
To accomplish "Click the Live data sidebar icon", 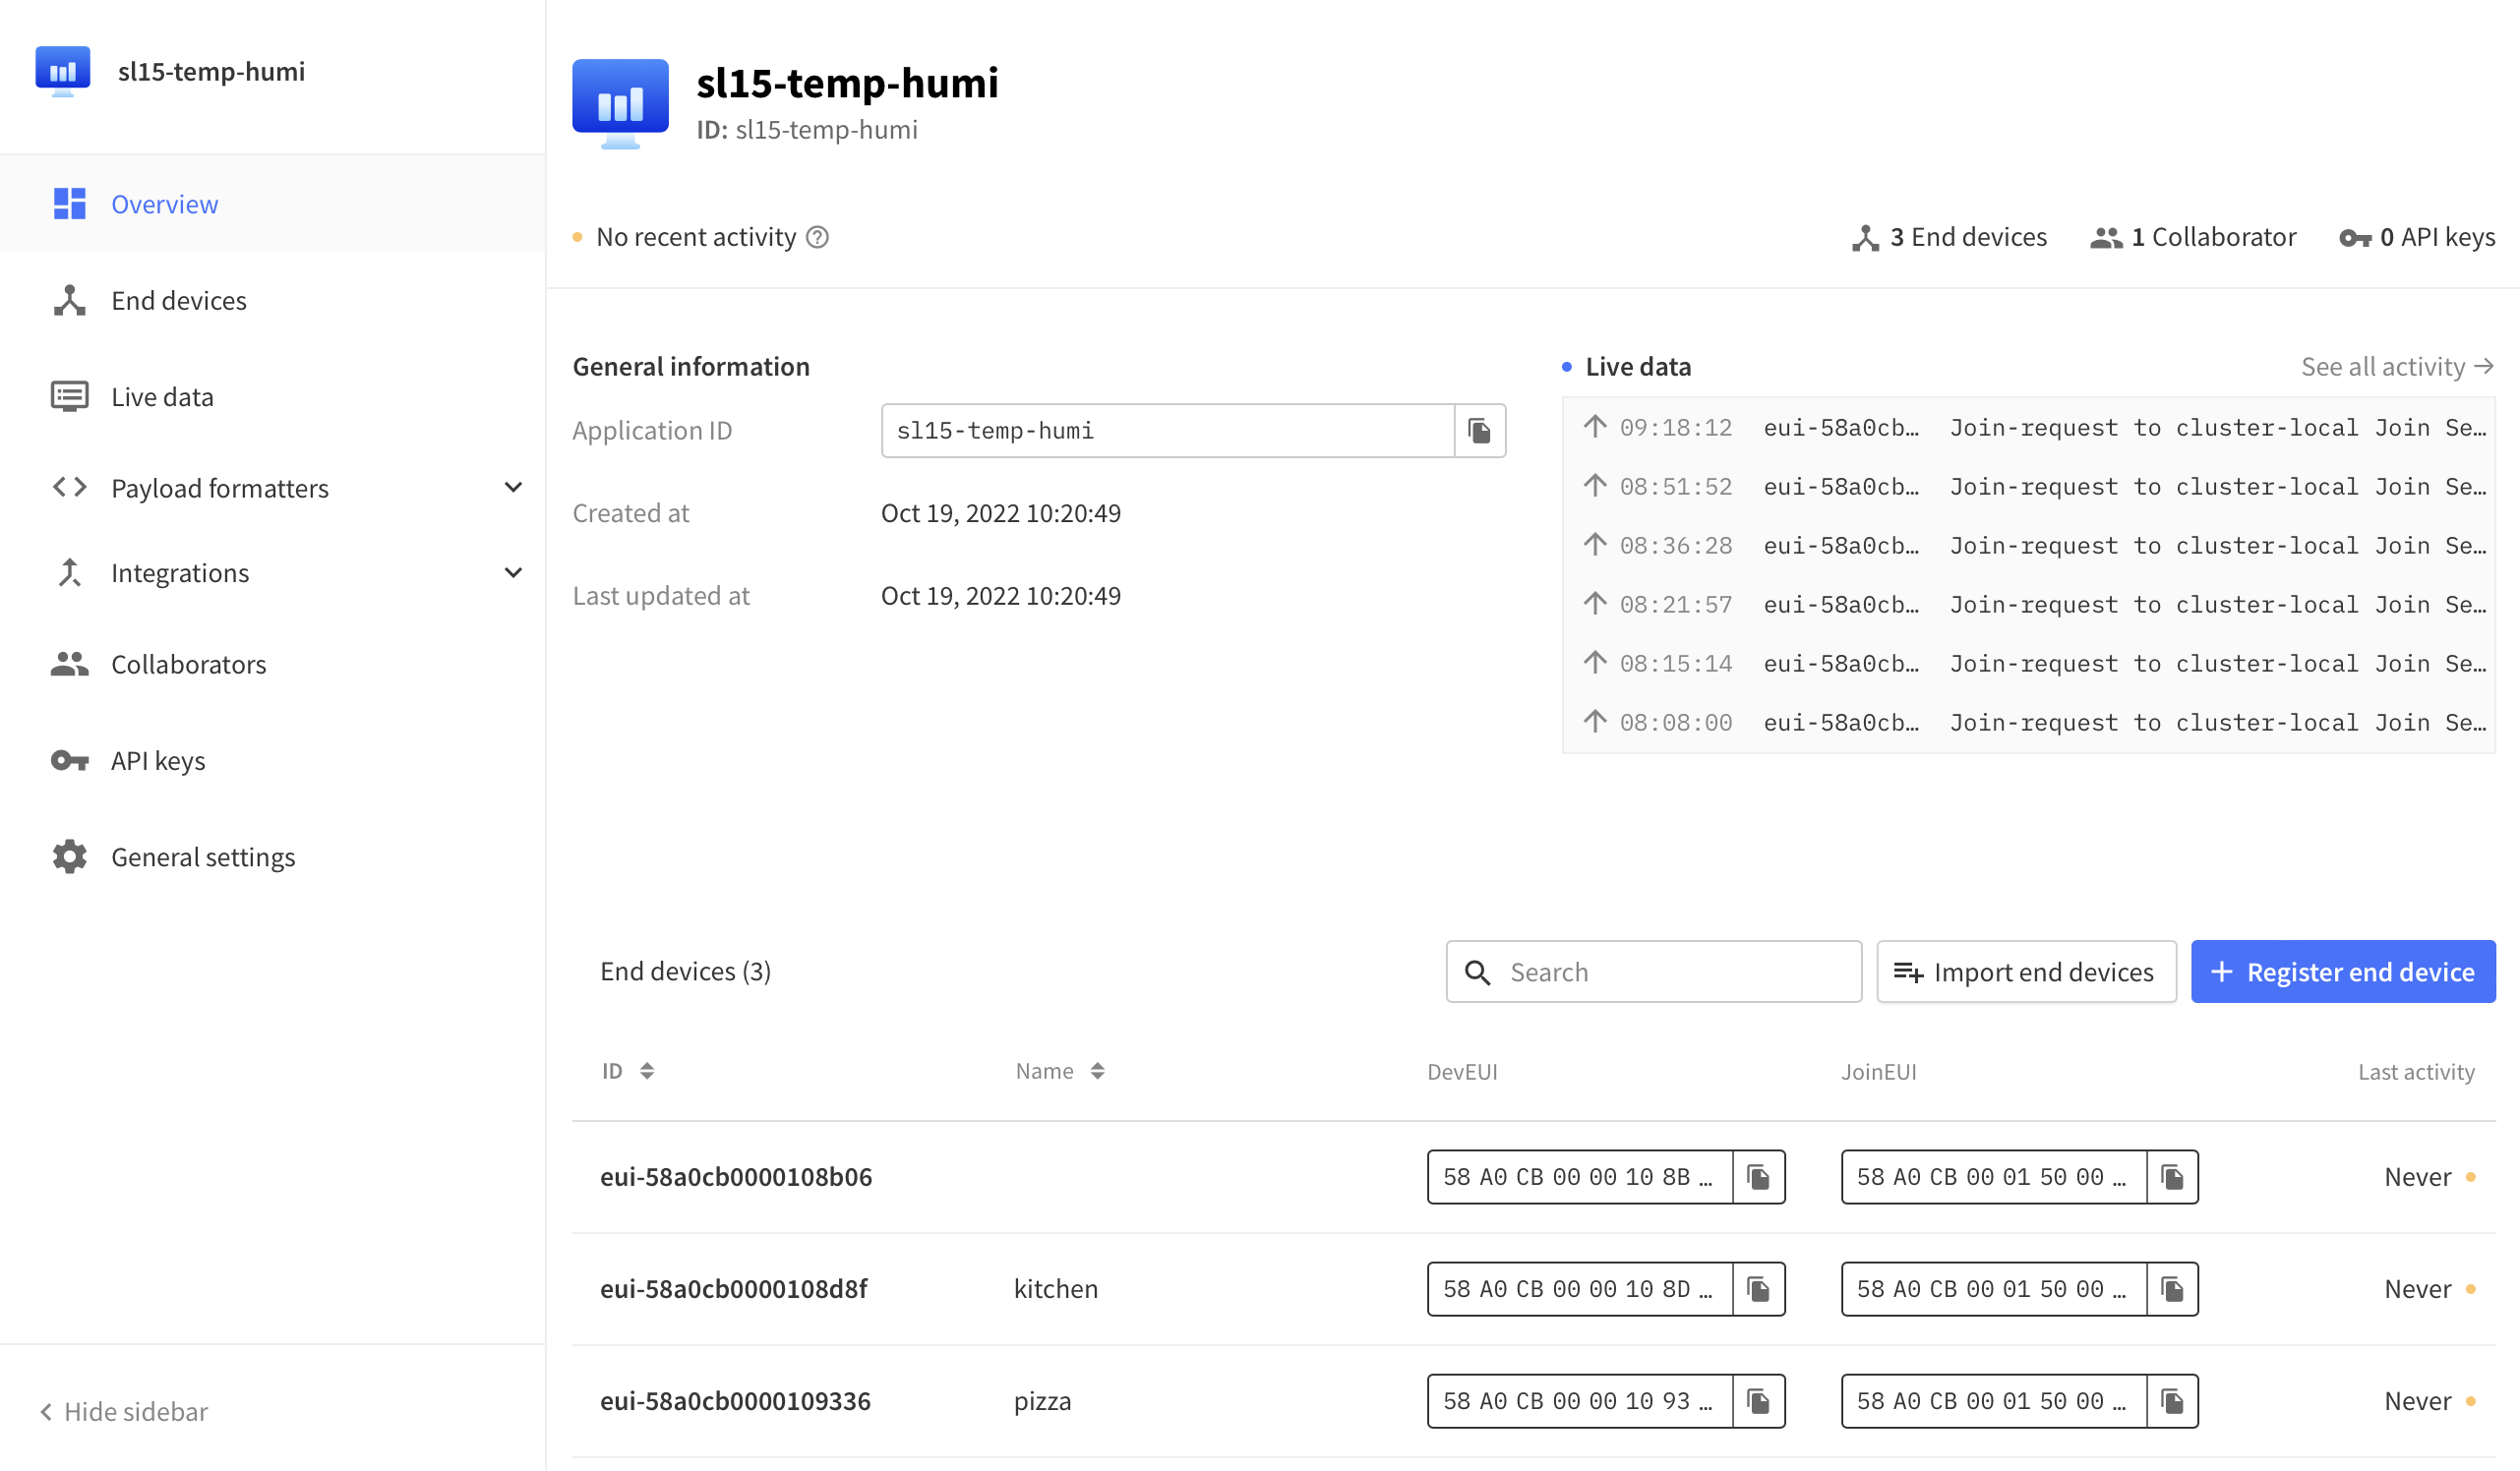I will (70, 395).
